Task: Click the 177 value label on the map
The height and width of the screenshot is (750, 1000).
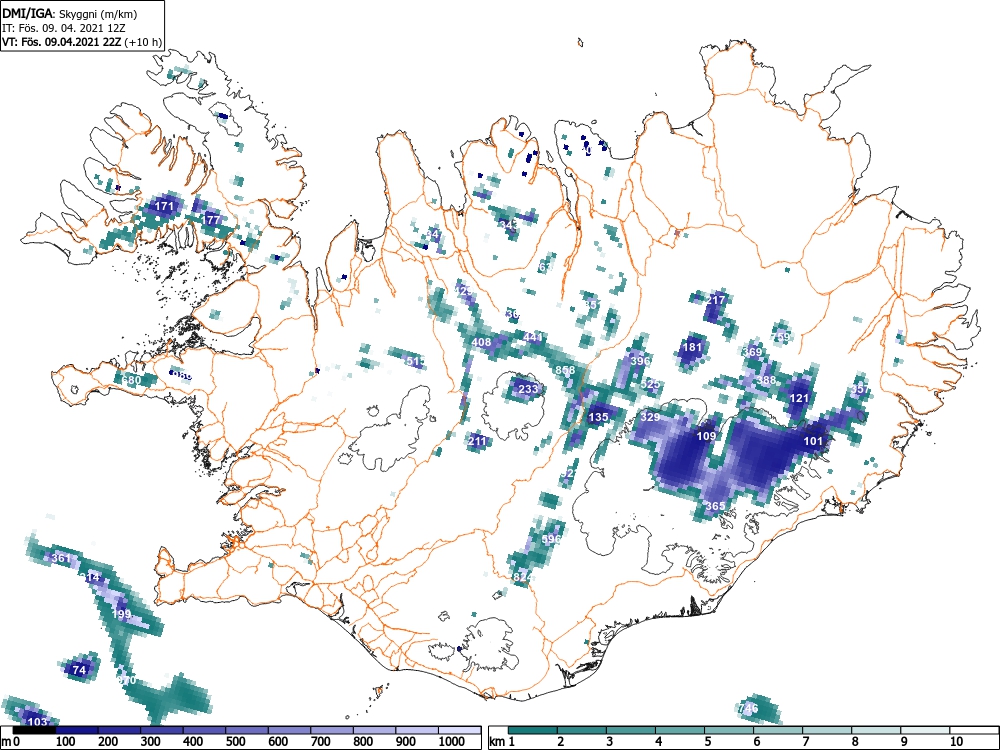Action: [x=211, y=219]
